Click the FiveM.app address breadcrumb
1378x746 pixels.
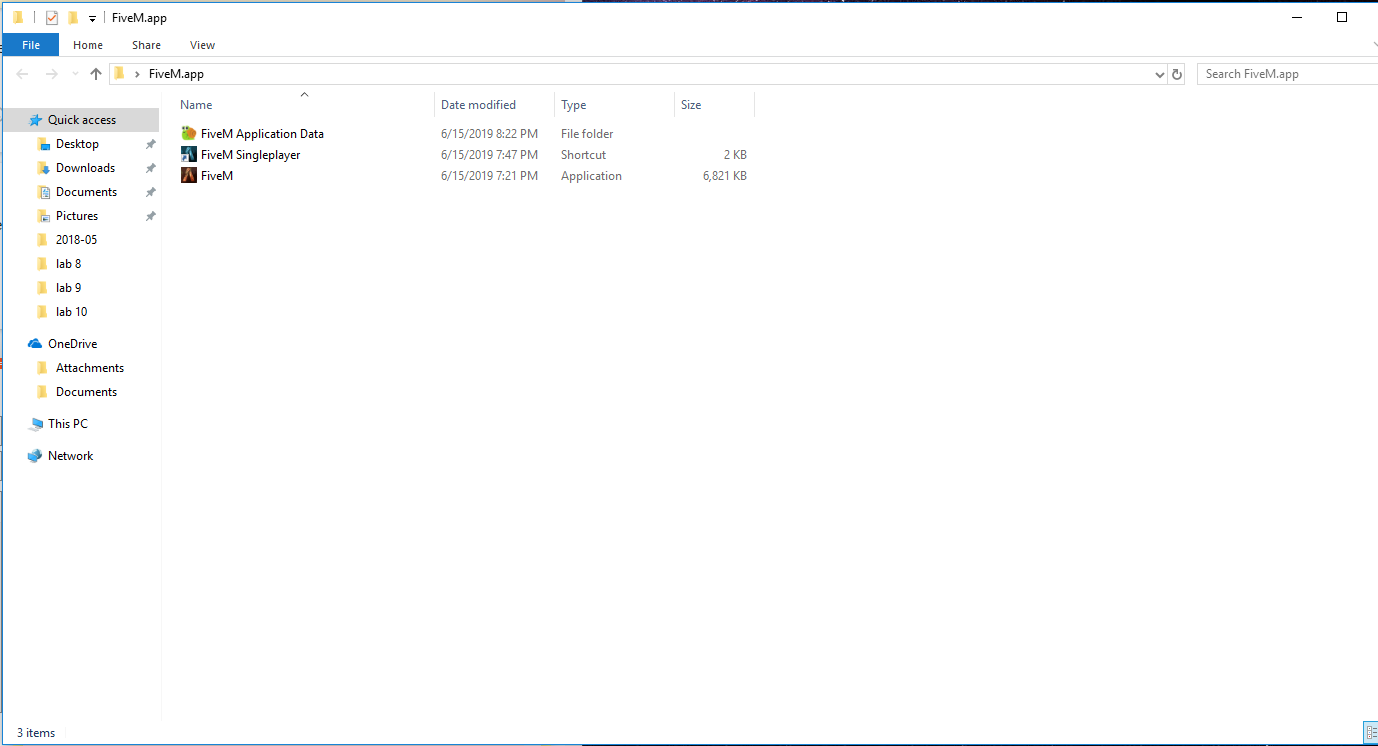[x=176, y=74]
